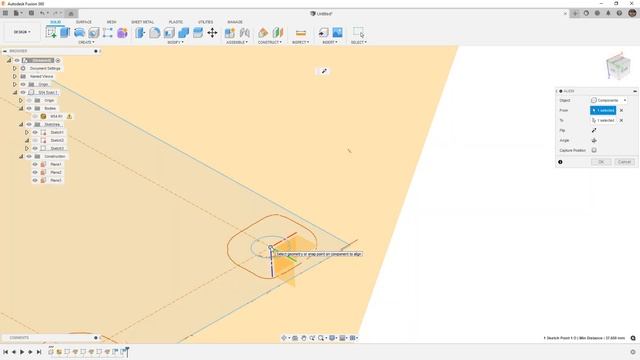
Task: Toggle visibility of Sketch1
Action: pyautogui.click(x=35, y=132)
